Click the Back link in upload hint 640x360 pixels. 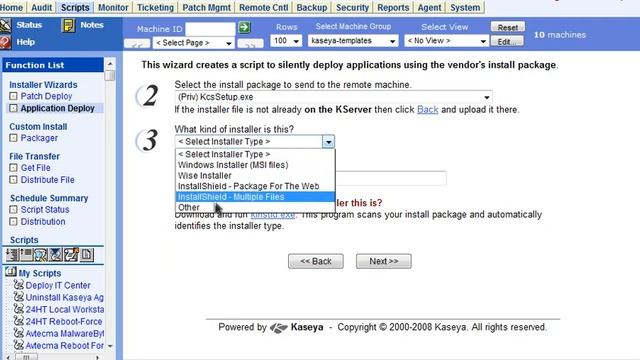tap(427, 109)
